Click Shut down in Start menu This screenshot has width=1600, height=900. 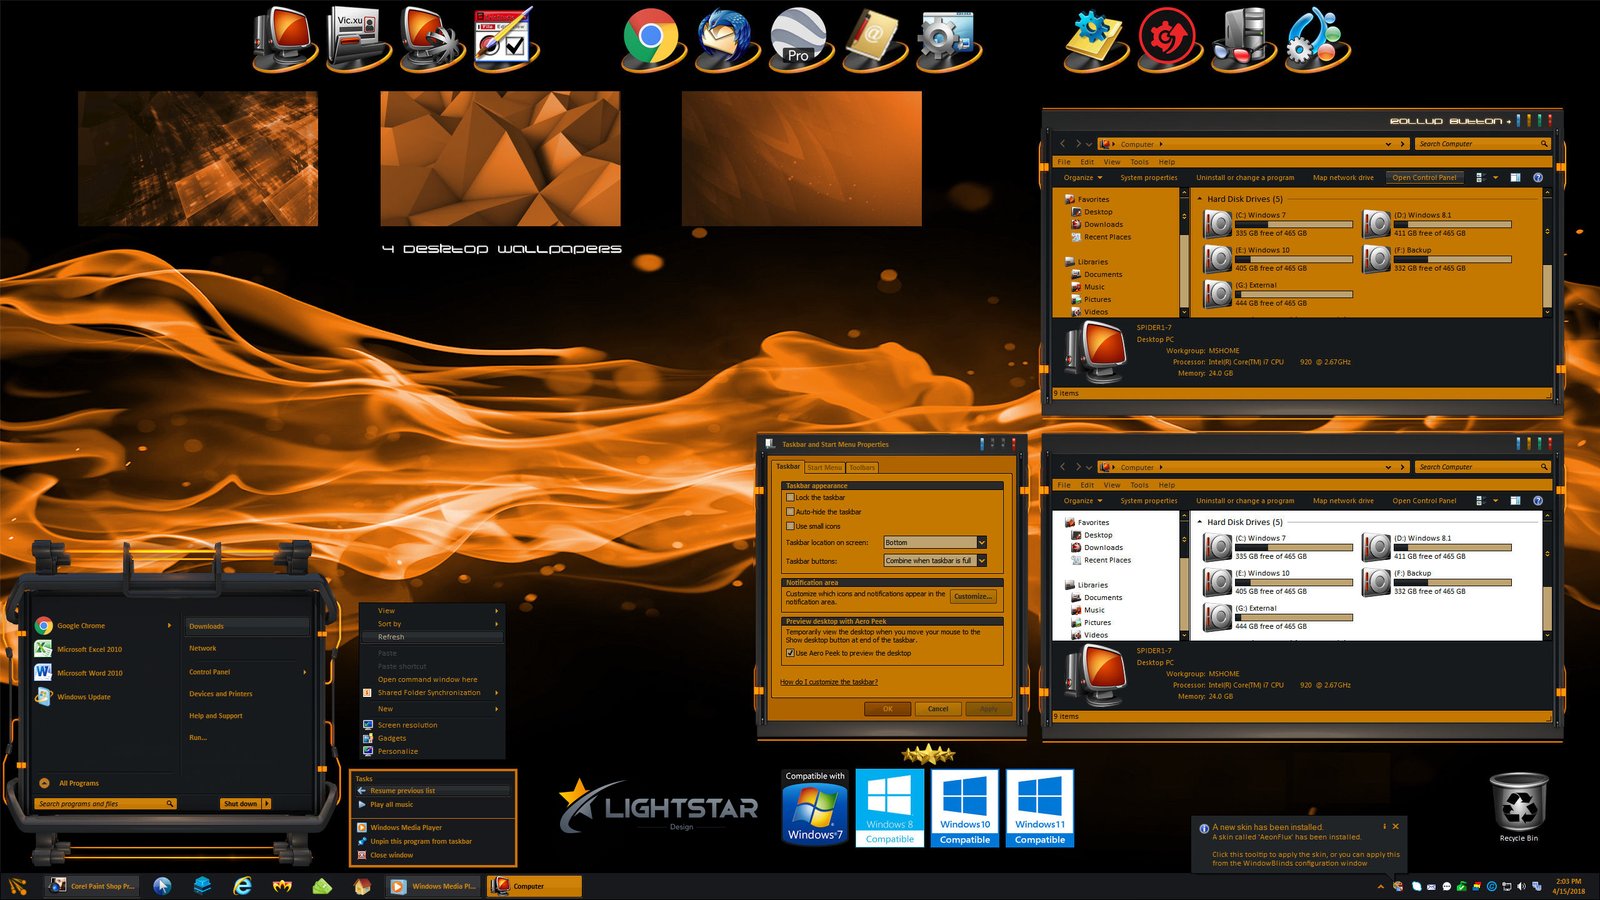coord(240,804)
